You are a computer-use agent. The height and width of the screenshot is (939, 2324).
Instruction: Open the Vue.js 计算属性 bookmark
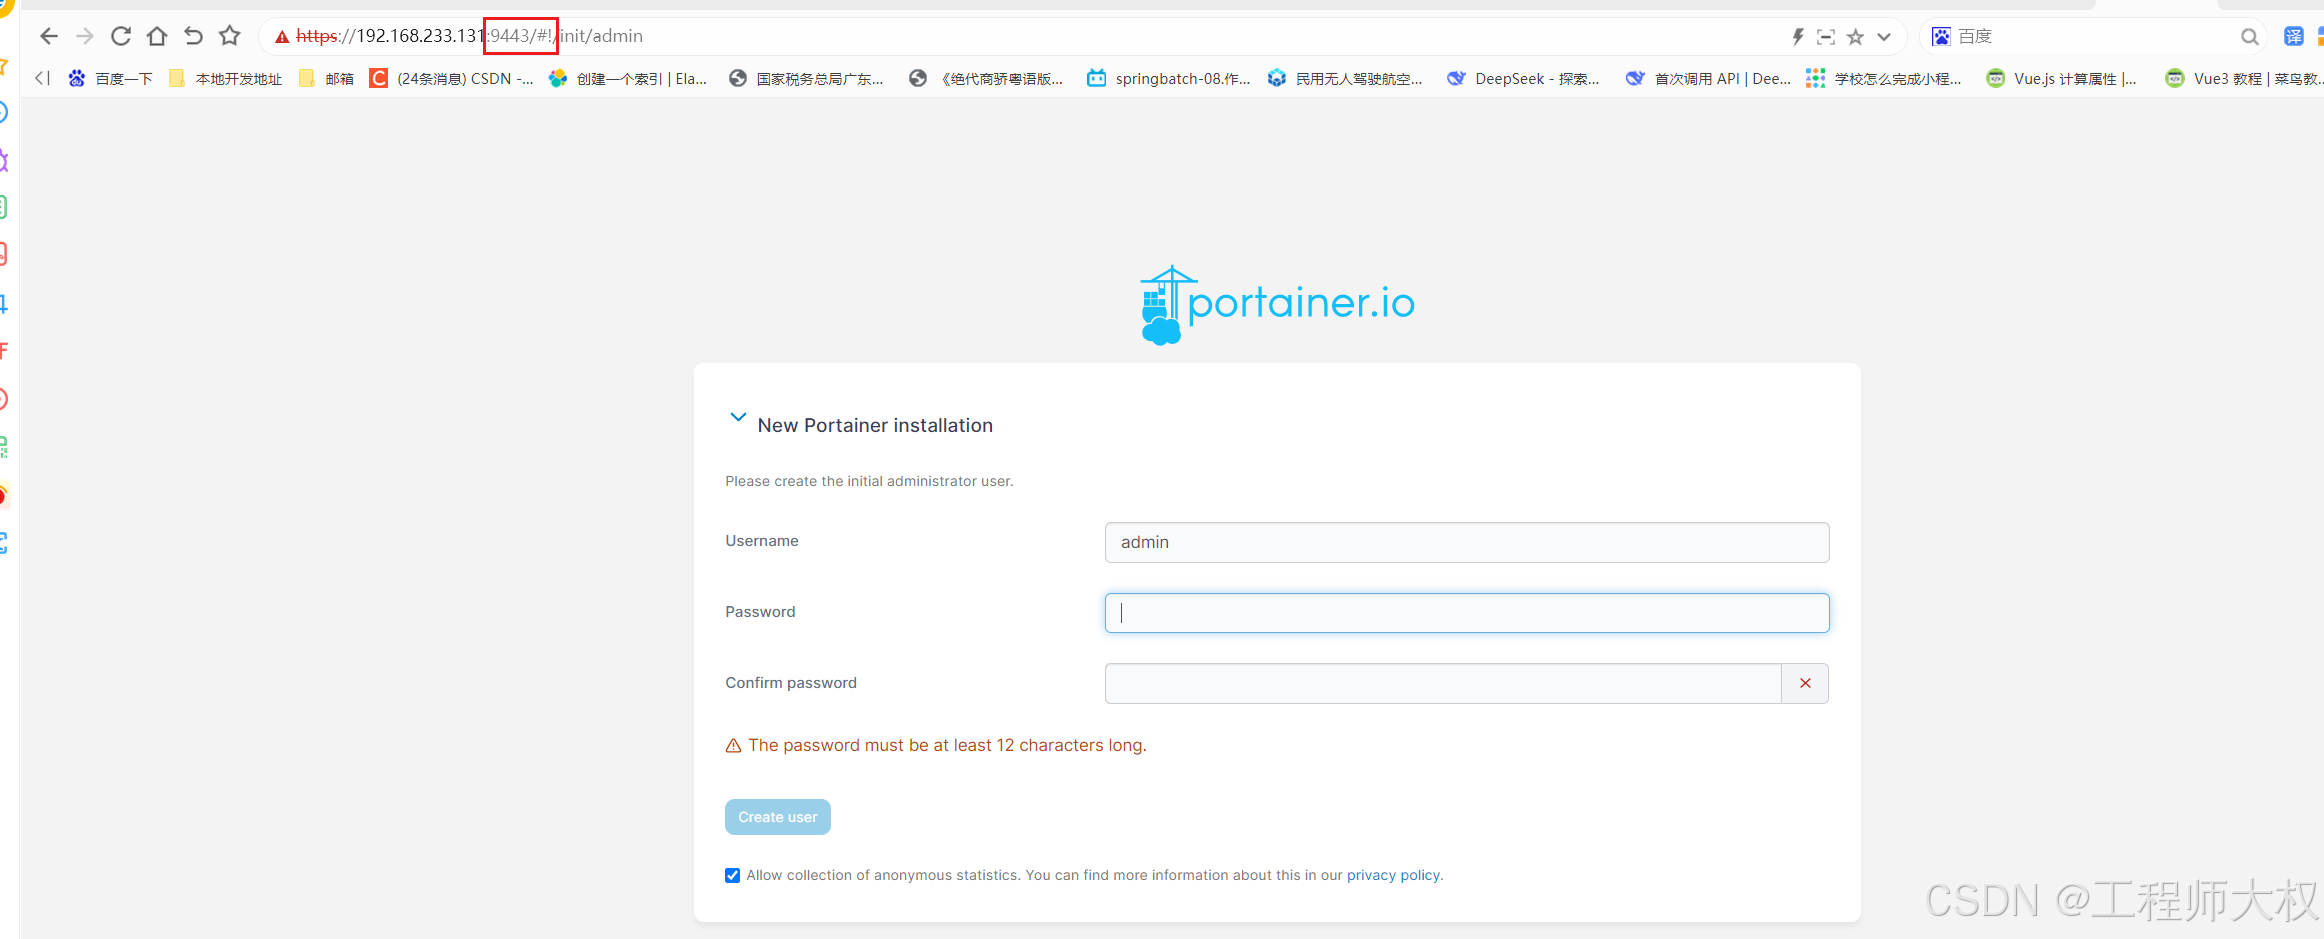pyautogui.click(x=2061, y=78)
